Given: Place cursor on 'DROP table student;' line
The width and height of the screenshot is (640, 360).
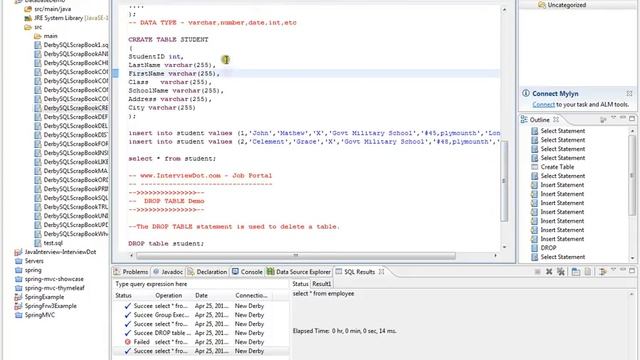Looking at the screenshot, I should pyautogui.click(x=166, y=244).
